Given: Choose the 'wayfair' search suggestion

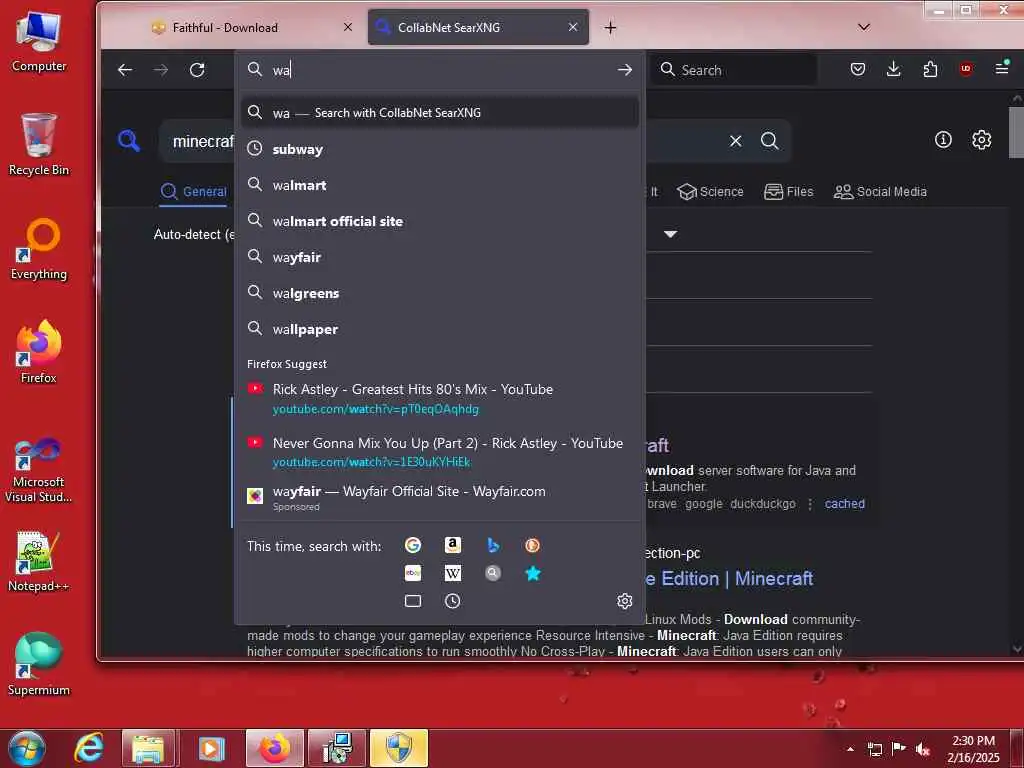Looking at the screenshot, I should click(x=440, y=257).
